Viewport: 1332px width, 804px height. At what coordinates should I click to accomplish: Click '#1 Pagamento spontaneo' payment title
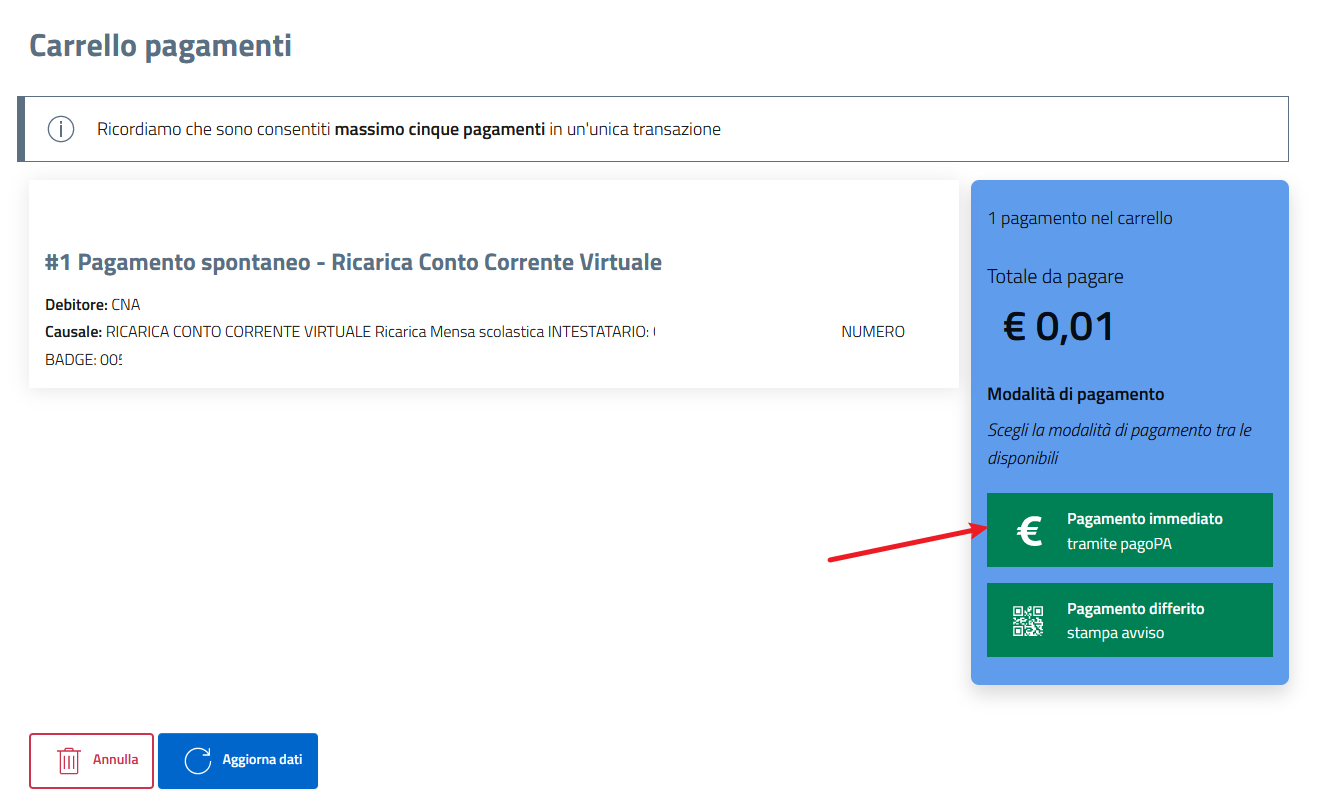tap(353, 262)
